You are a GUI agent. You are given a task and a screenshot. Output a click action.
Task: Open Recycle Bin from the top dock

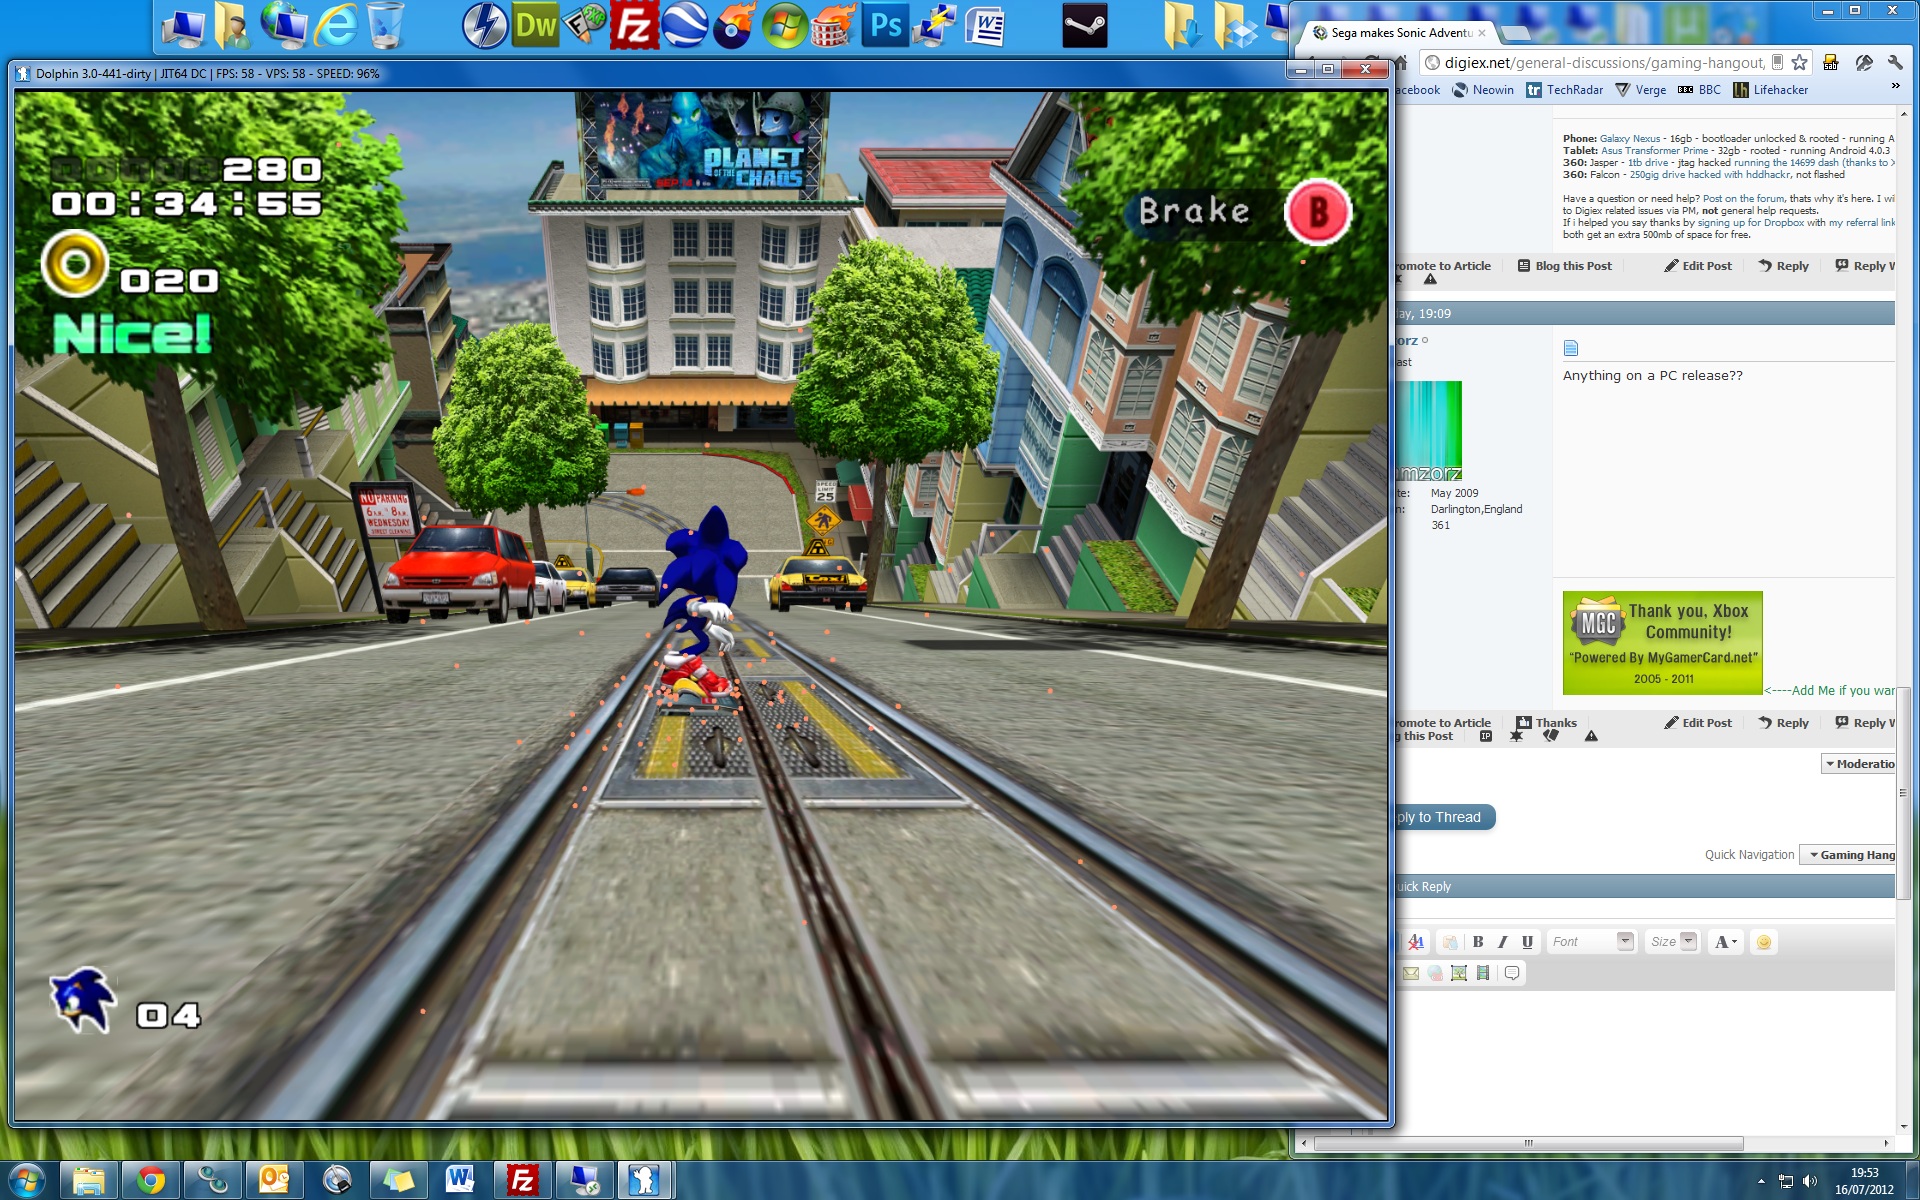pos(385,25)
